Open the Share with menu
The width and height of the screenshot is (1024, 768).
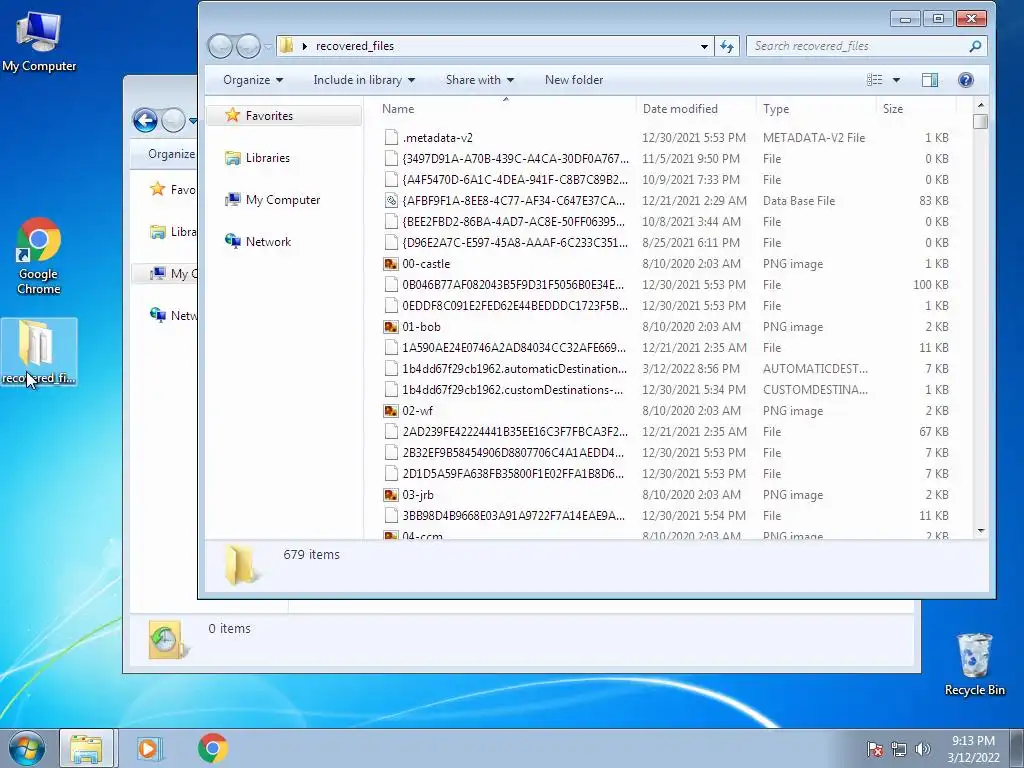tap(479, 80)
